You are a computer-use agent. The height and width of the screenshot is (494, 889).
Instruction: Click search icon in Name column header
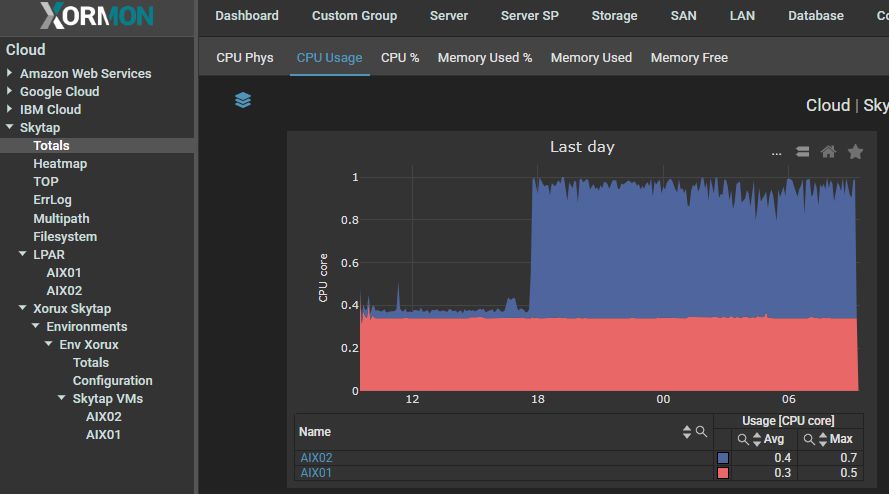701,432
